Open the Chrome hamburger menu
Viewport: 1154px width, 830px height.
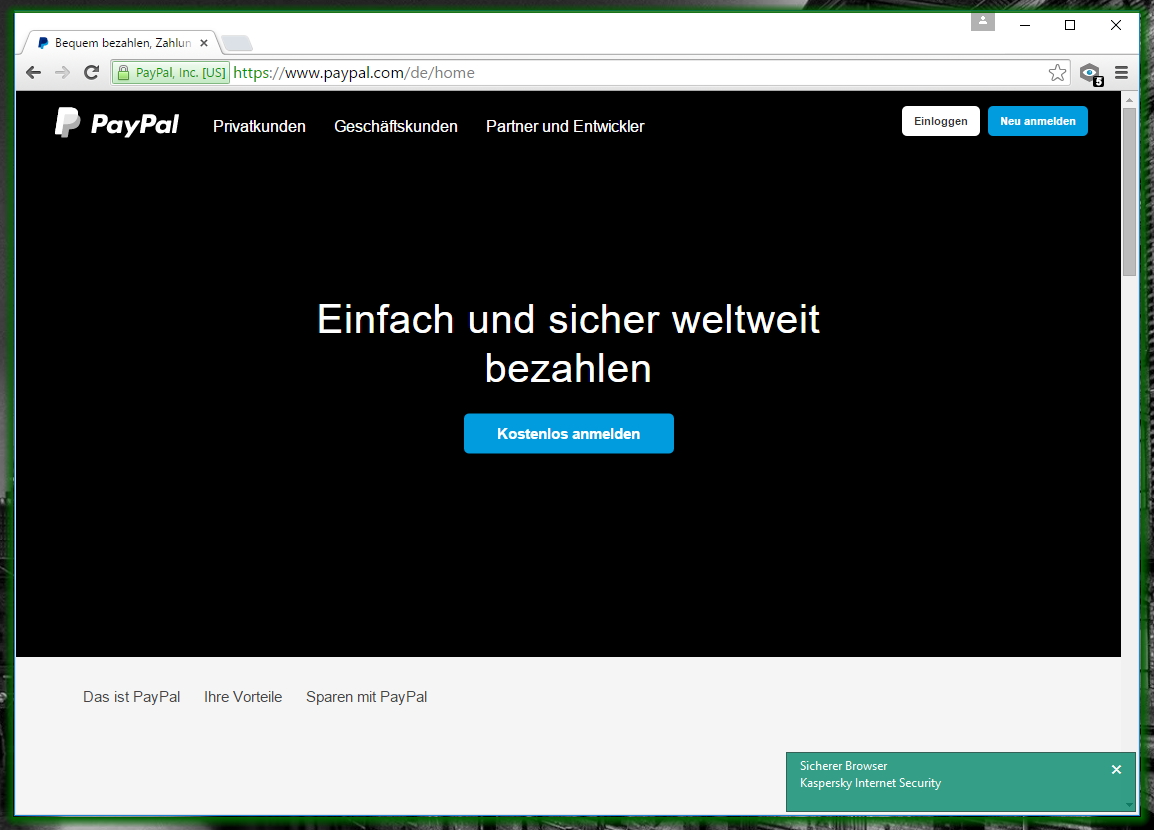1122,72
